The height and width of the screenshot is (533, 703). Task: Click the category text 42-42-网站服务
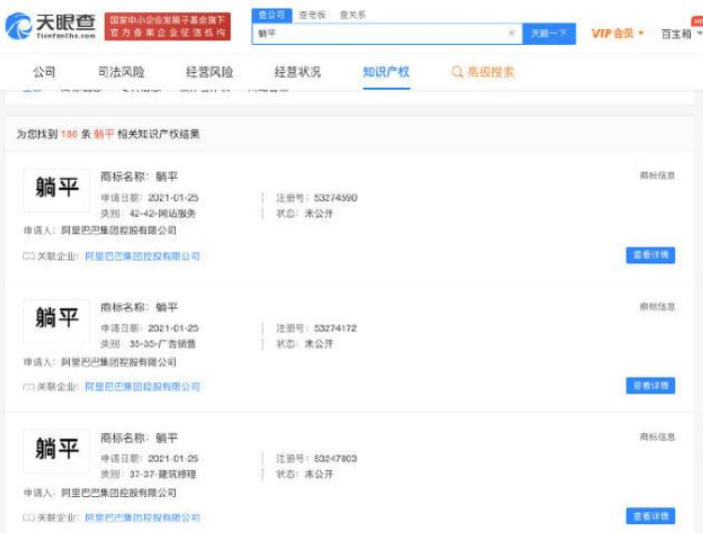point(162,213)
